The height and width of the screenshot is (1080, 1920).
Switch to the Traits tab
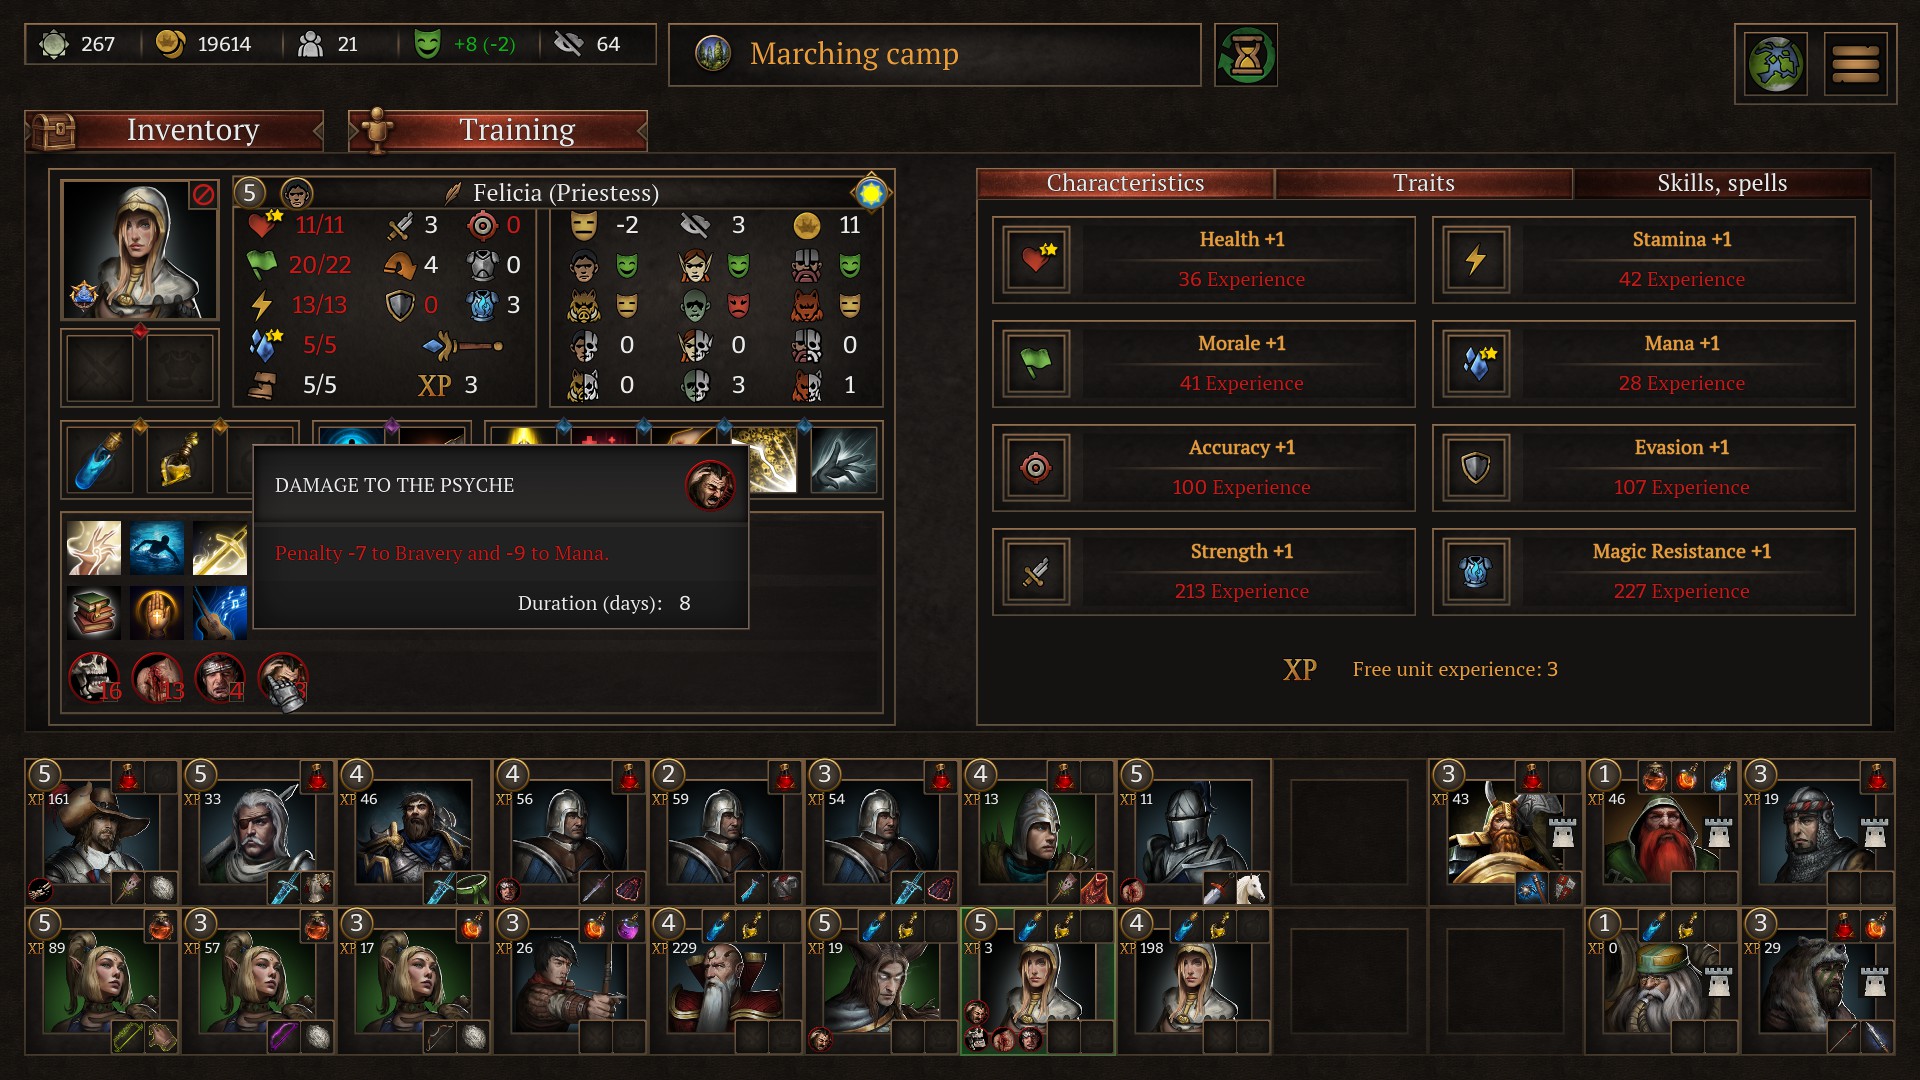coord(1424,183)
